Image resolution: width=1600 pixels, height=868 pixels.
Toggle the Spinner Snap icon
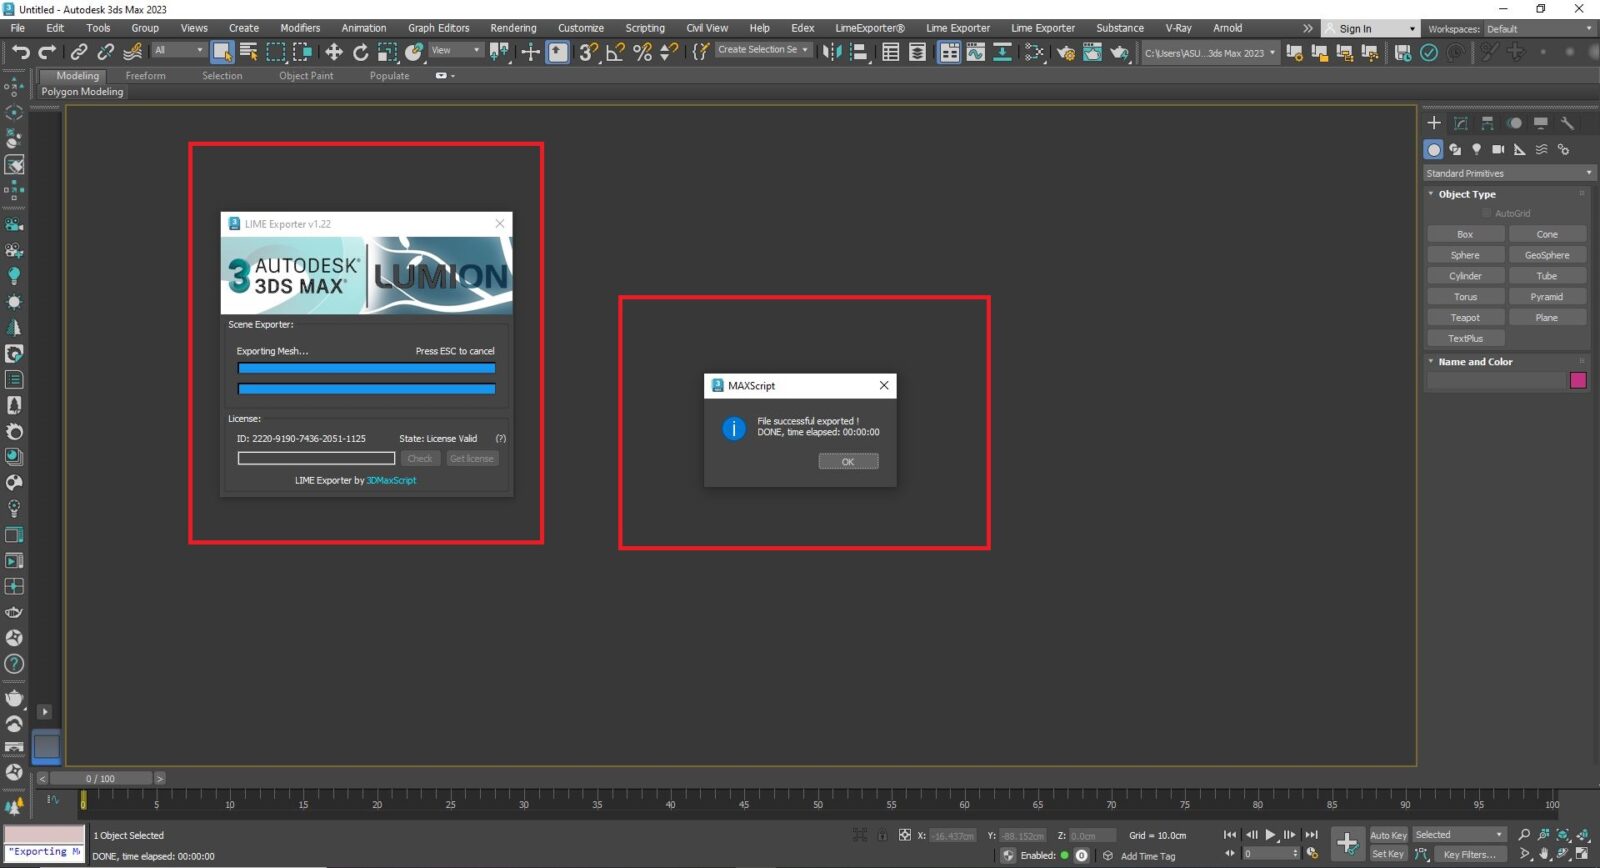pos(669,52)
